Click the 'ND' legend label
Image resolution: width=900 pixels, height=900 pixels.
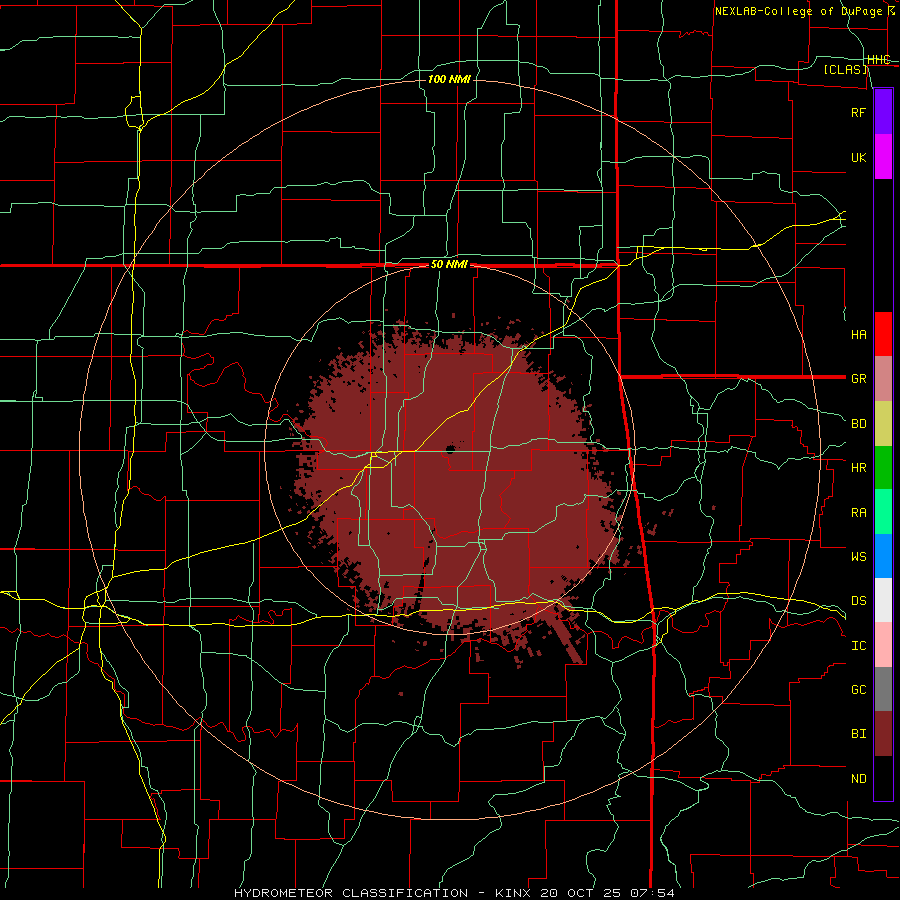pyautogui.click(x=858, y=779)
